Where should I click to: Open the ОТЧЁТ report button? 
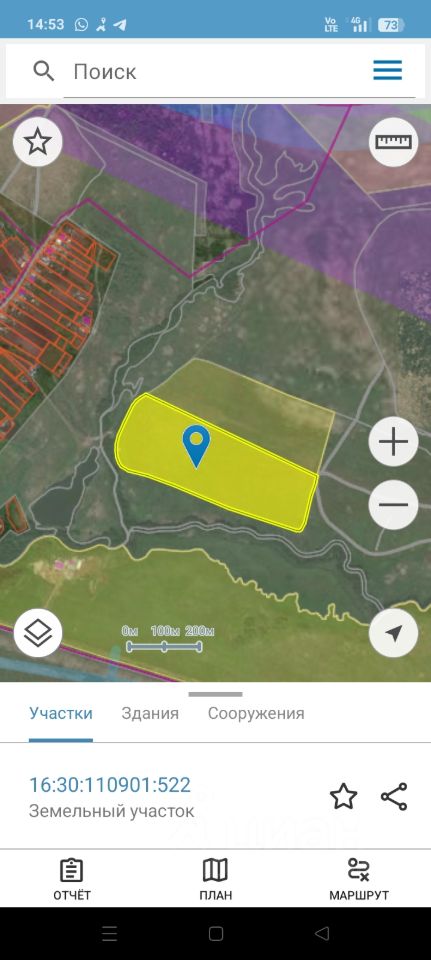(72, 879)
